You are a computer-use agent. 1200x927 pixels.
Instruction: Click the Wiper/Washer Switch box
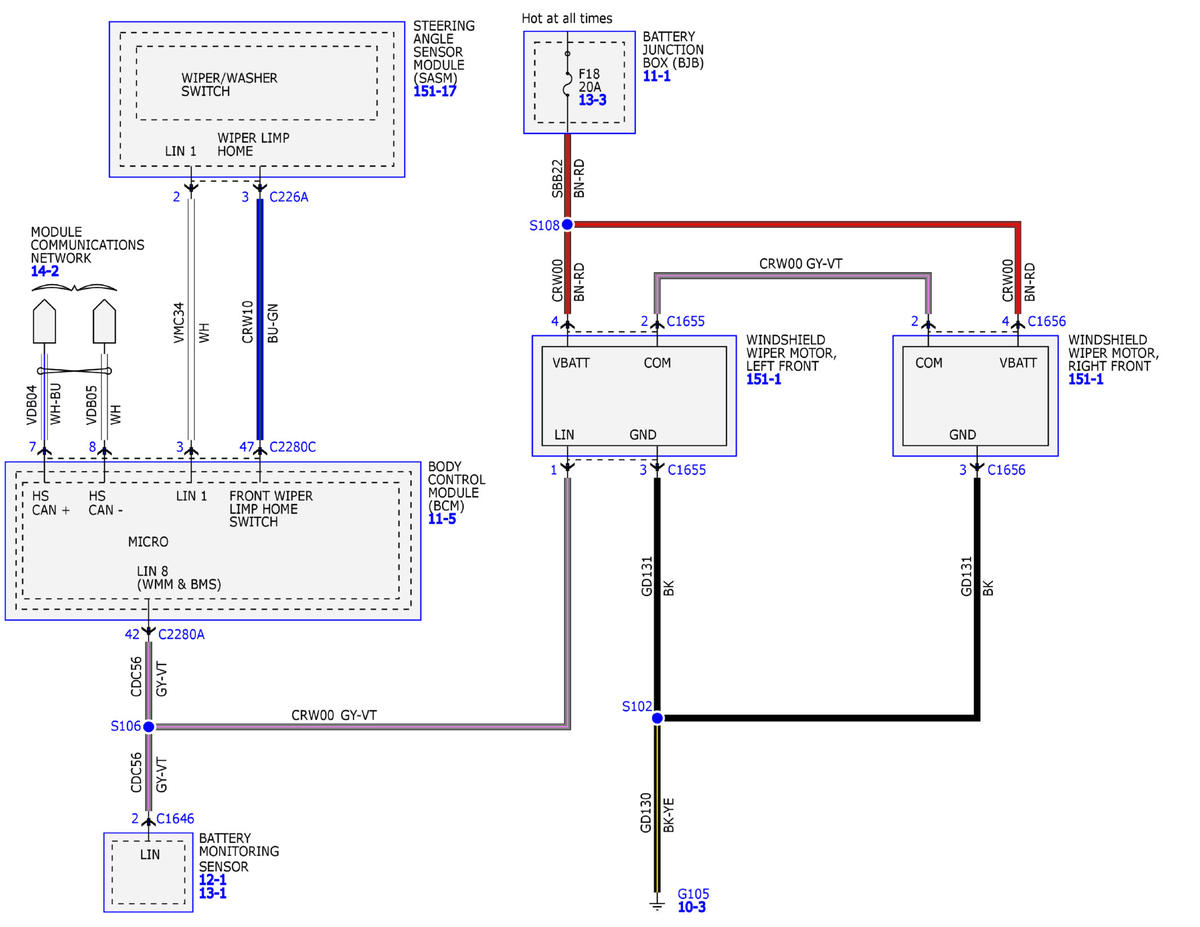point(256,83)
